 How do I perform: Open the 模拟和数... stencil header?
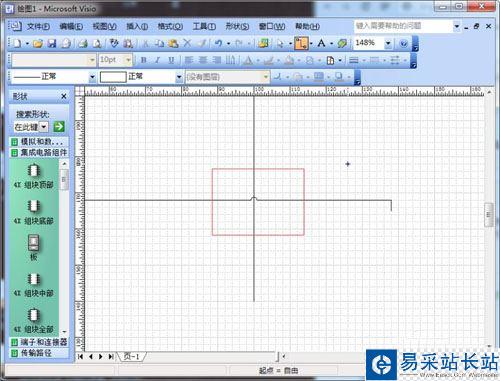point(39,142)
